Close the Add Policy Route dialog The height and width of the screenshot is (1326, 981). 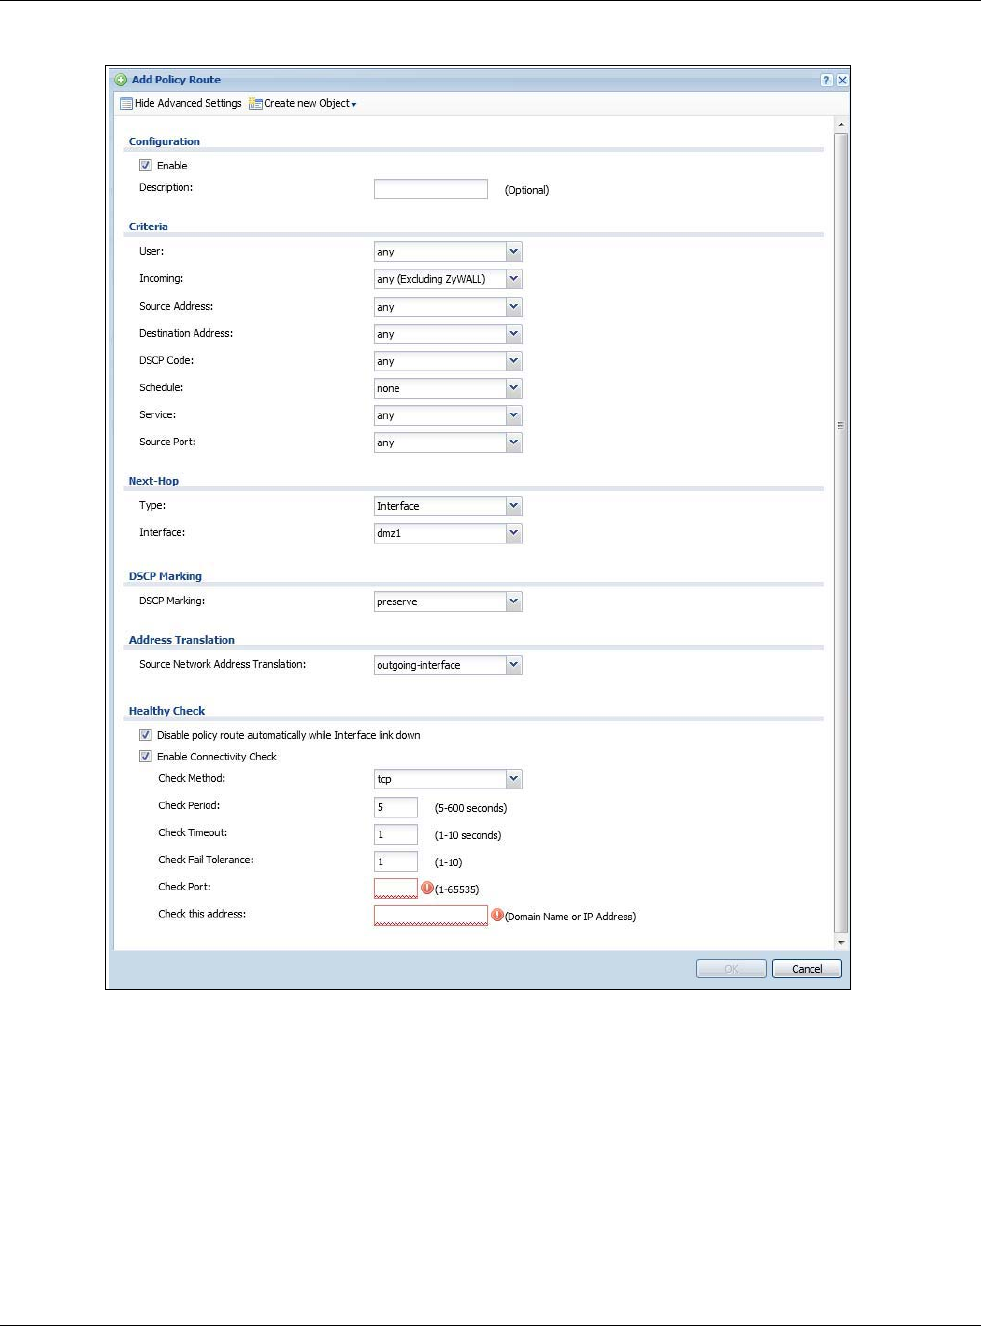842,80
